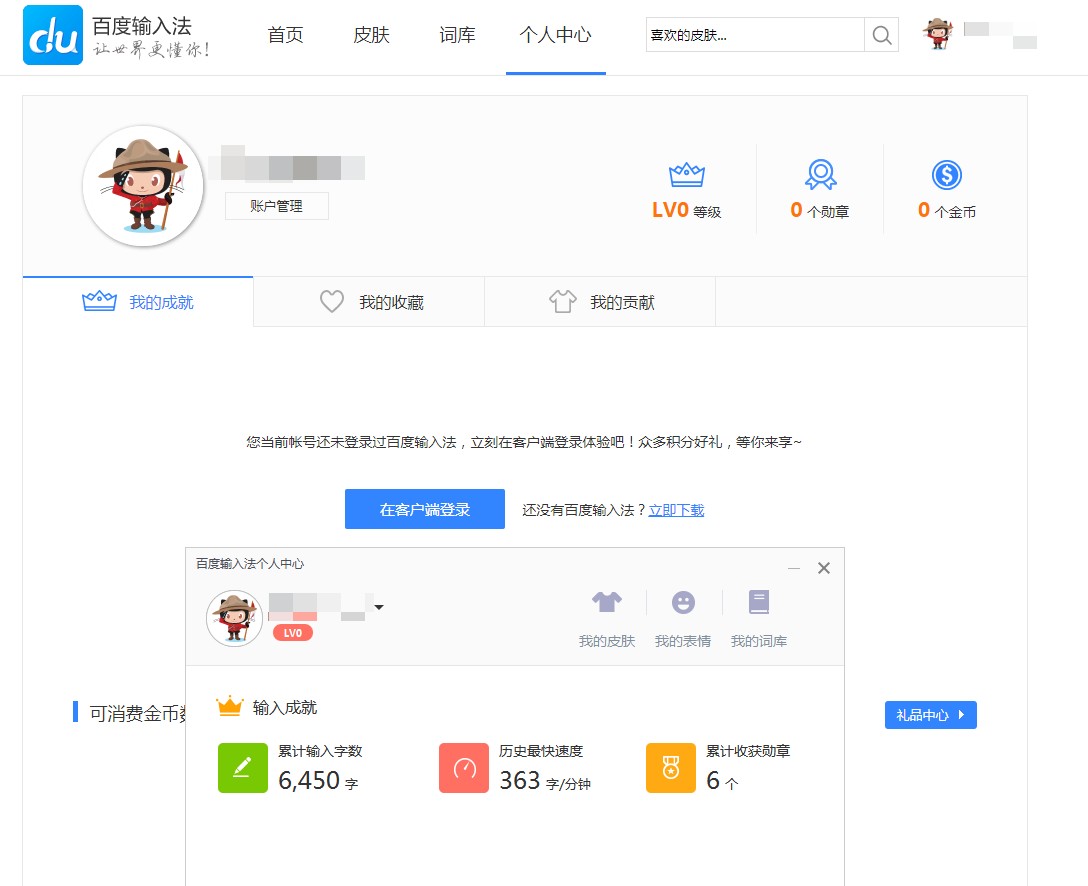
Task: Switch to the 我的贡献 tab
Action: click(600, 301)
